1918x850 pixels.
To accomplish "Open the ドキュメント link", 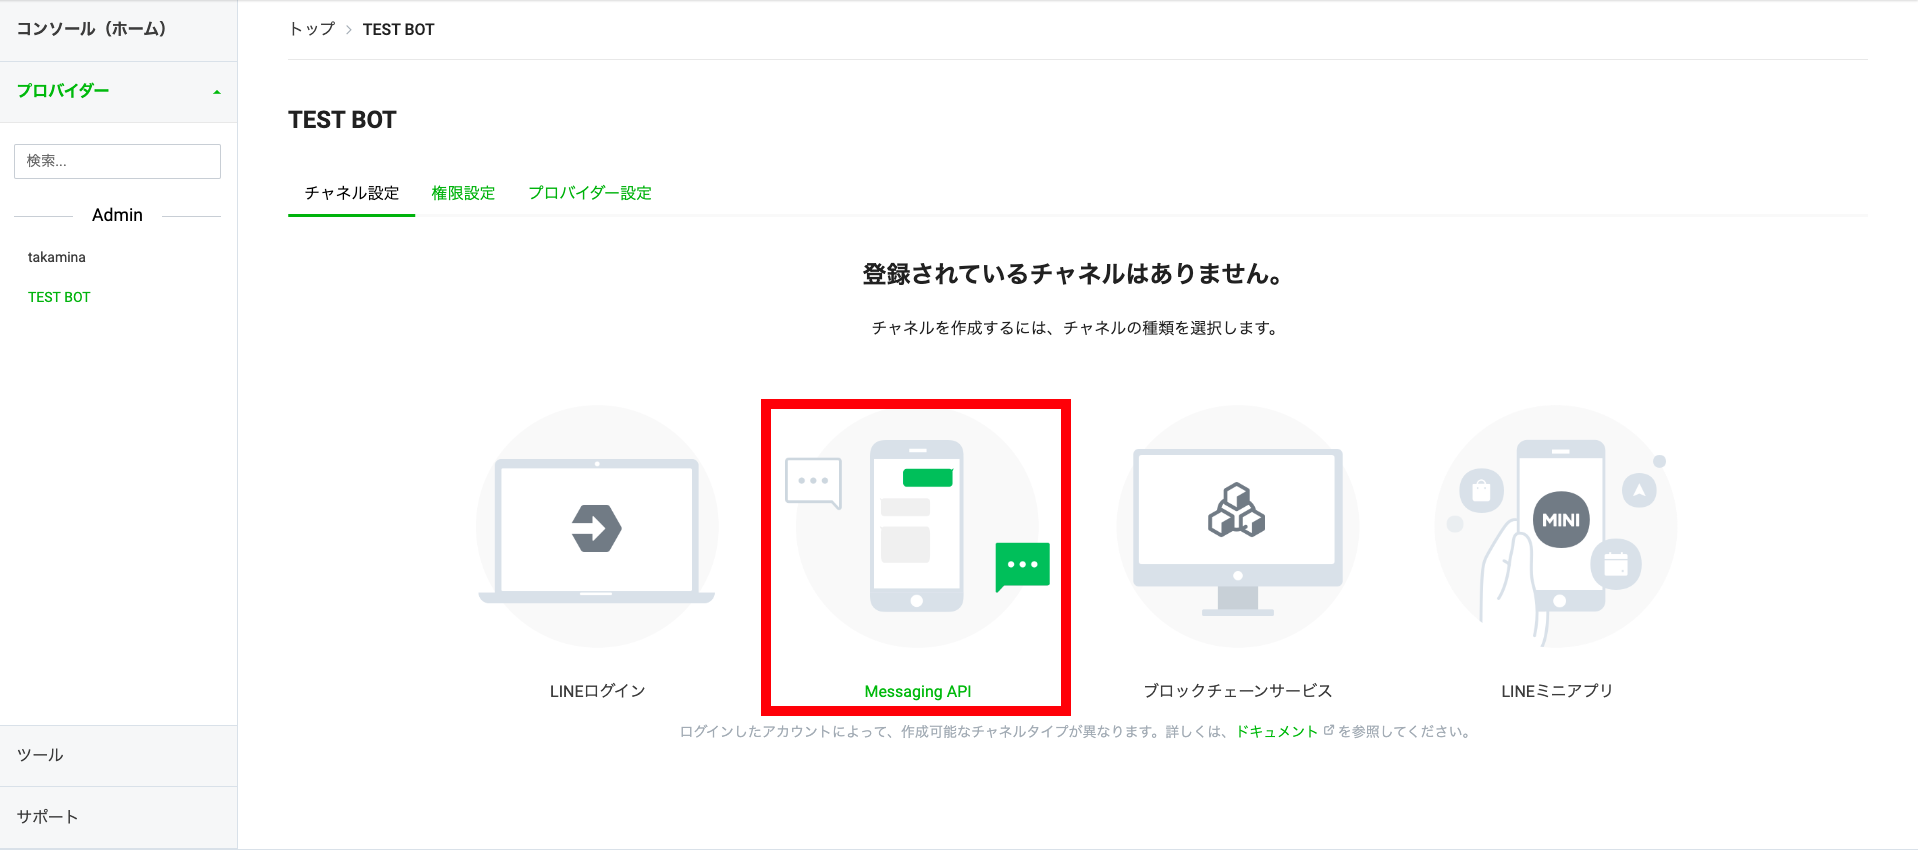I will coord(1277,731).
